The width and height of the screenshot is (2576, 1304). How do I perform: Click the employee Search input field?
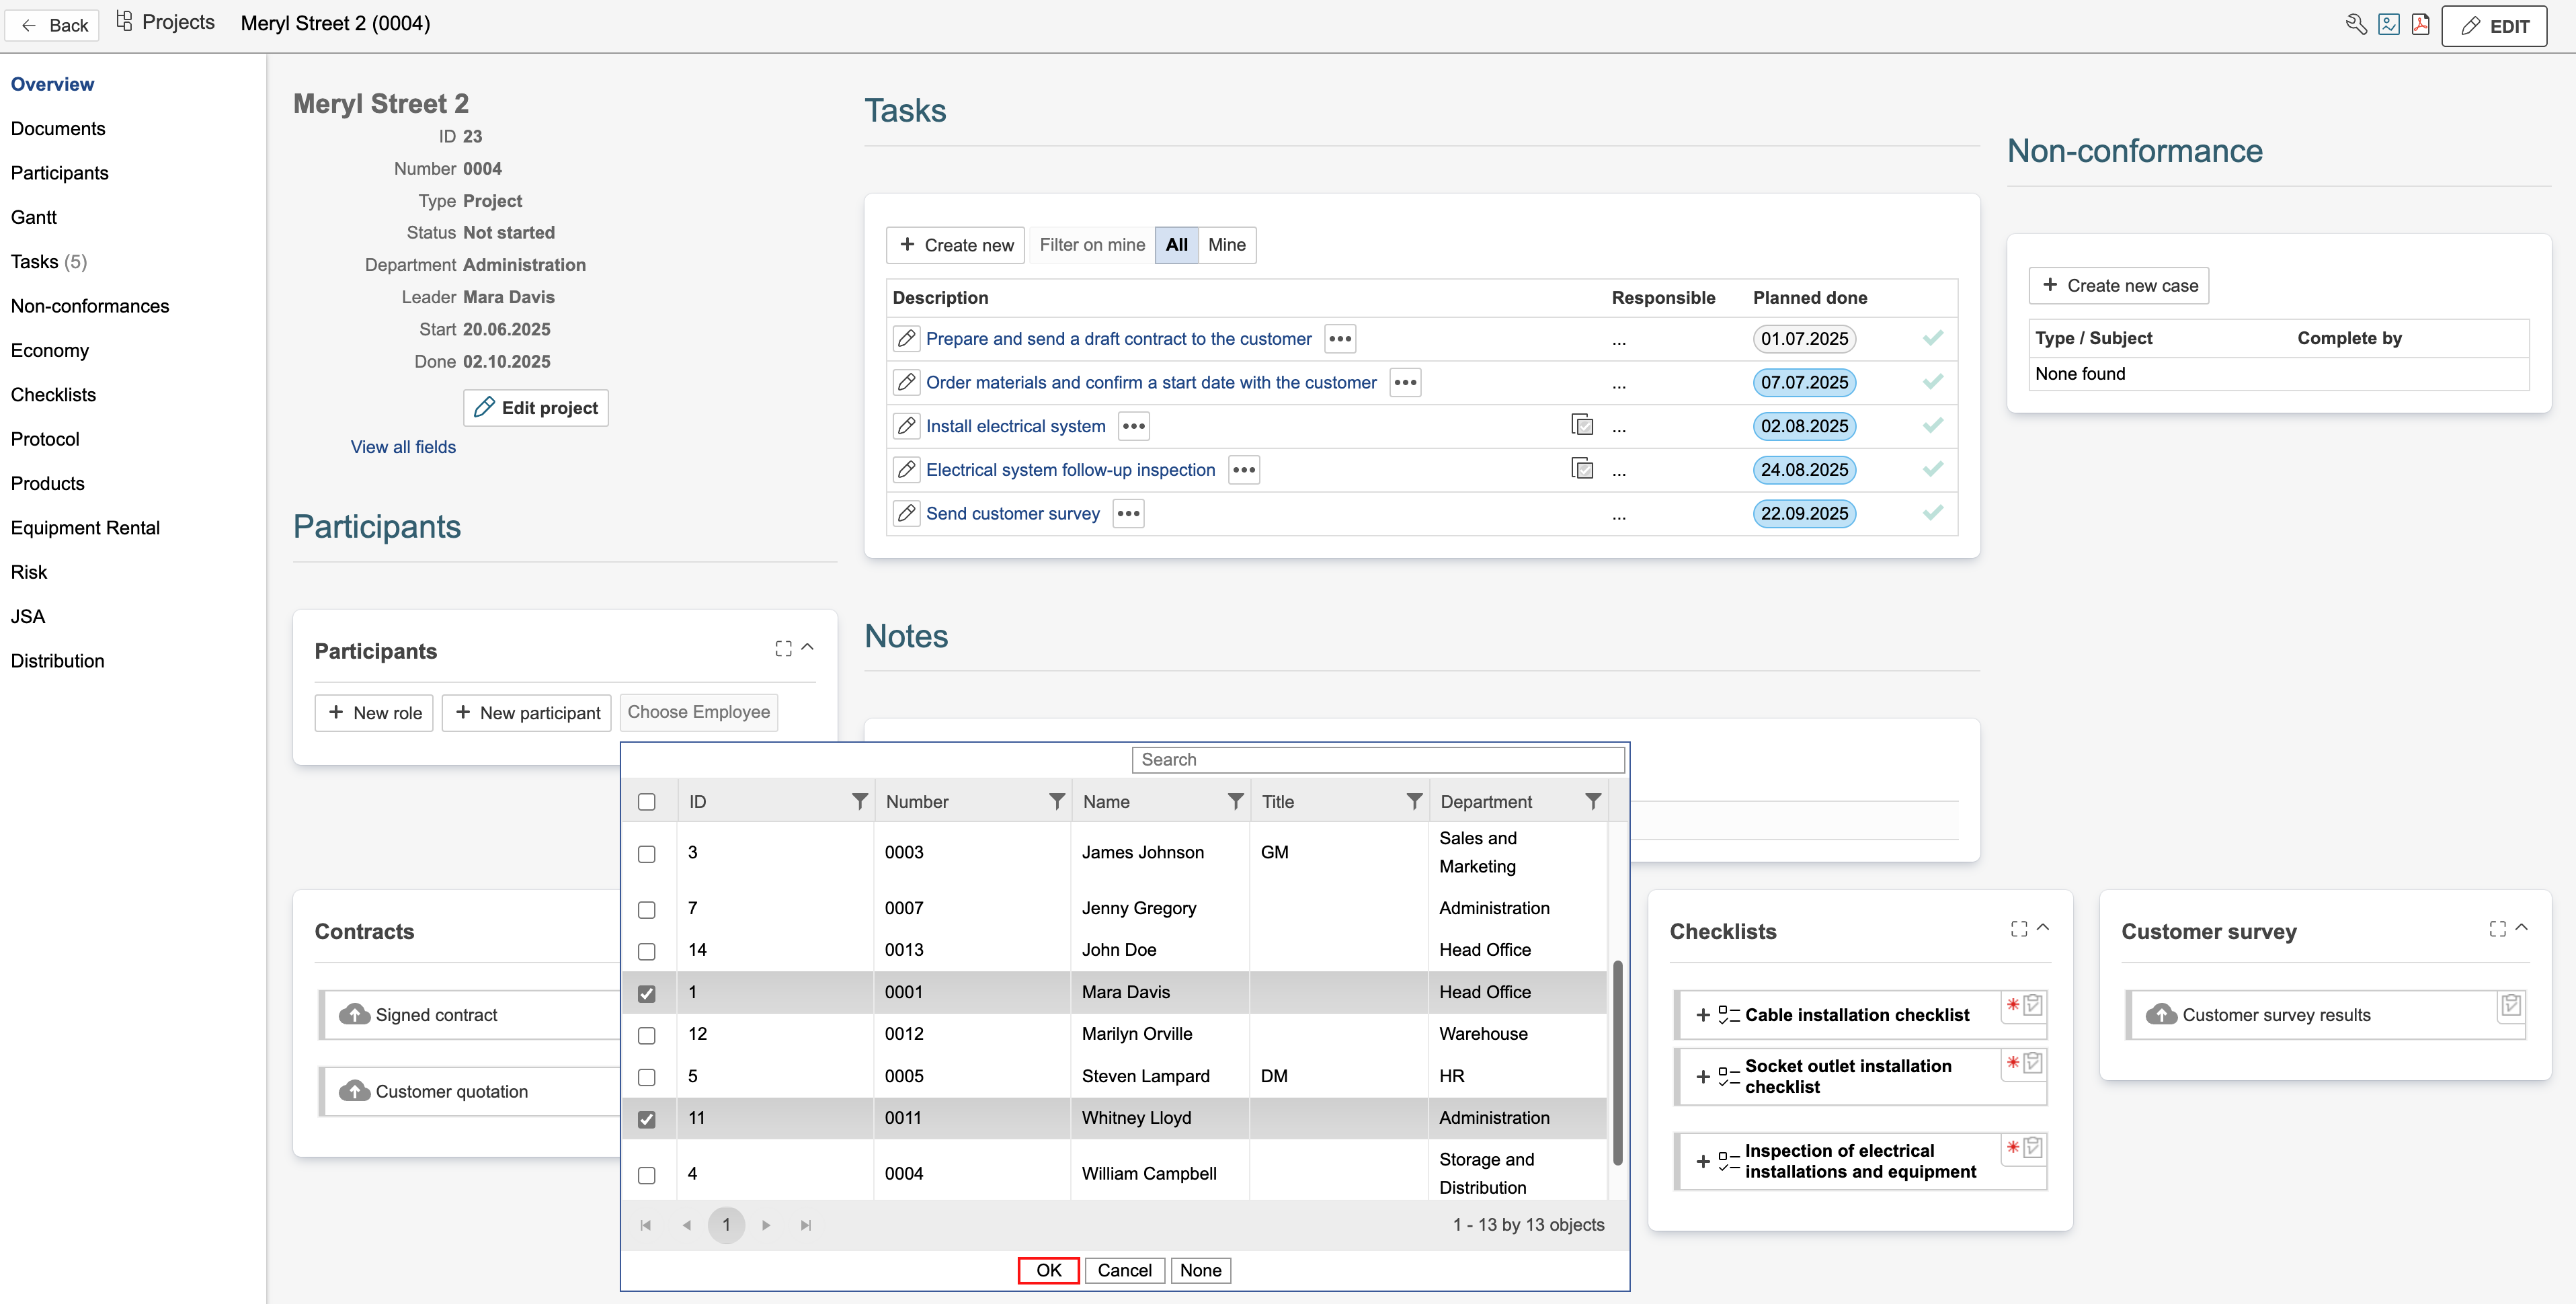(1377, 760)
